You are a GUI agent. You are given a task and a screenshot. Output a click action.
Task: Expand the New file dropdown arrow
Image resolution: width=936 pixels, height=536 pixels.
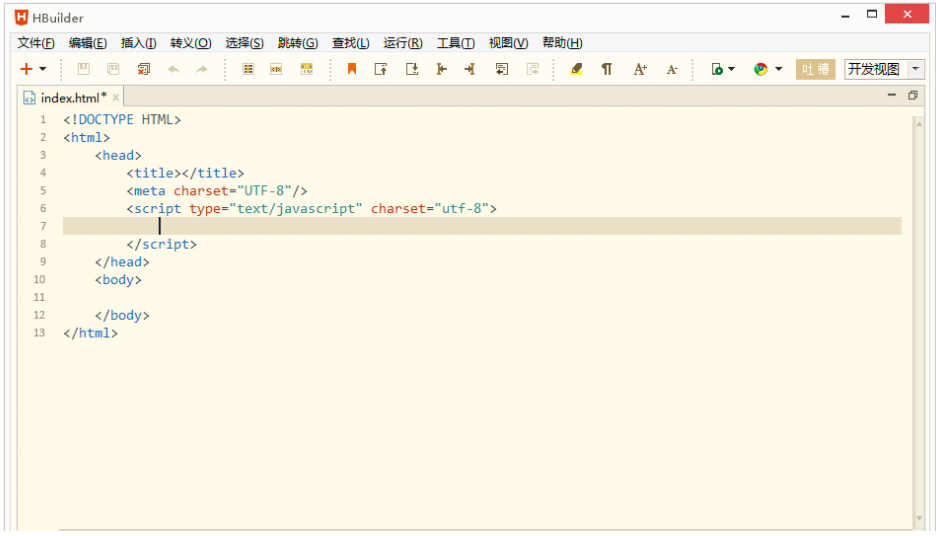click(43, 69)
